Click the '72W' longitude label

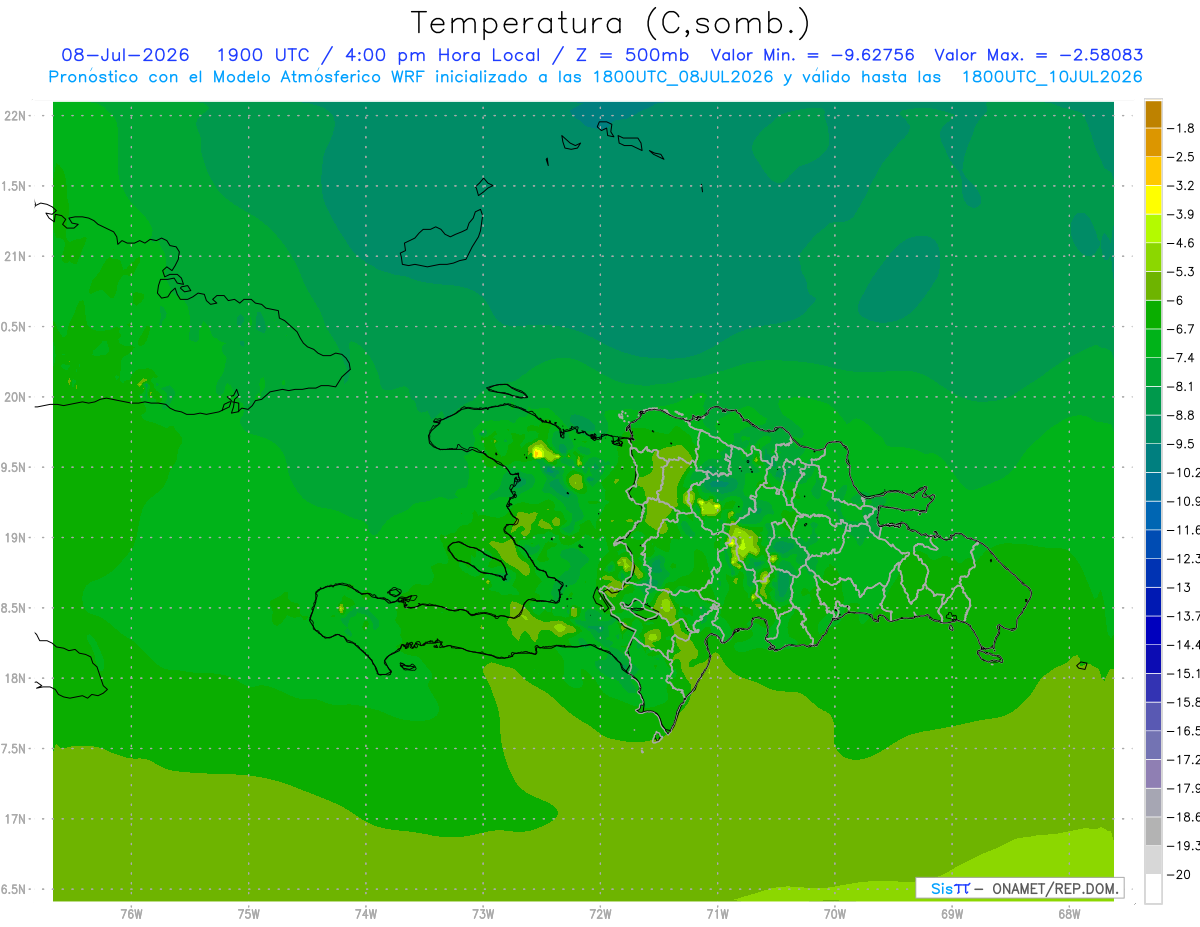[600, 914]
